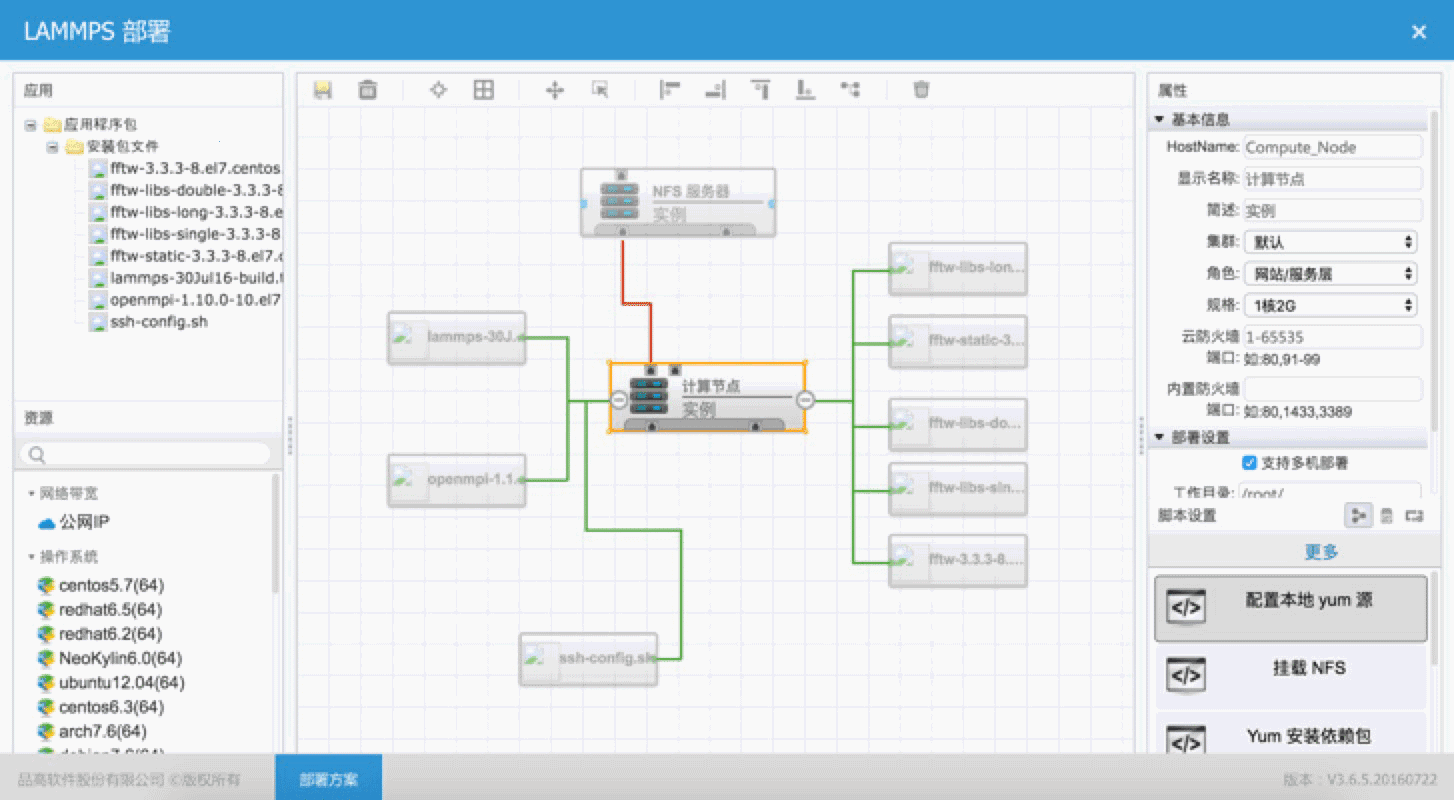Select the ssh-config.sh node on canvas
1454x800 pixels.
point(589,659)
